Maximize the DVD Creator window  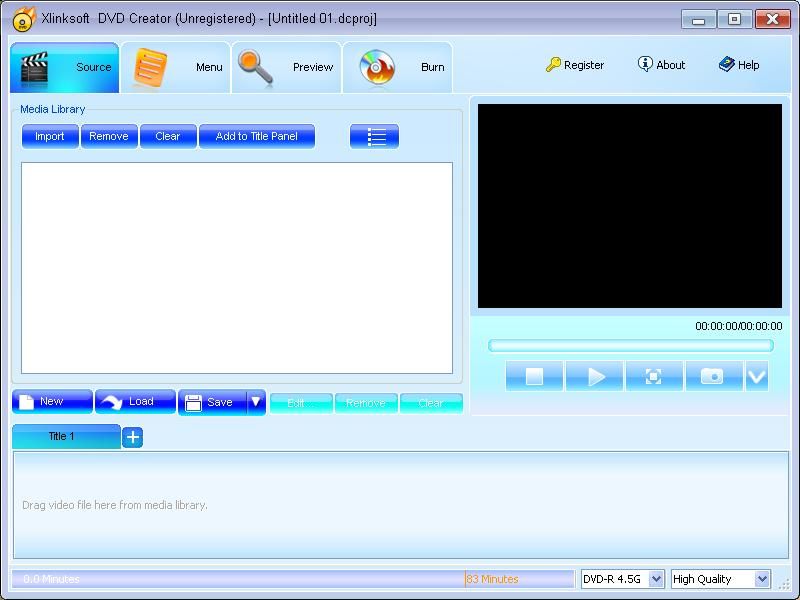tap(734, 19)
